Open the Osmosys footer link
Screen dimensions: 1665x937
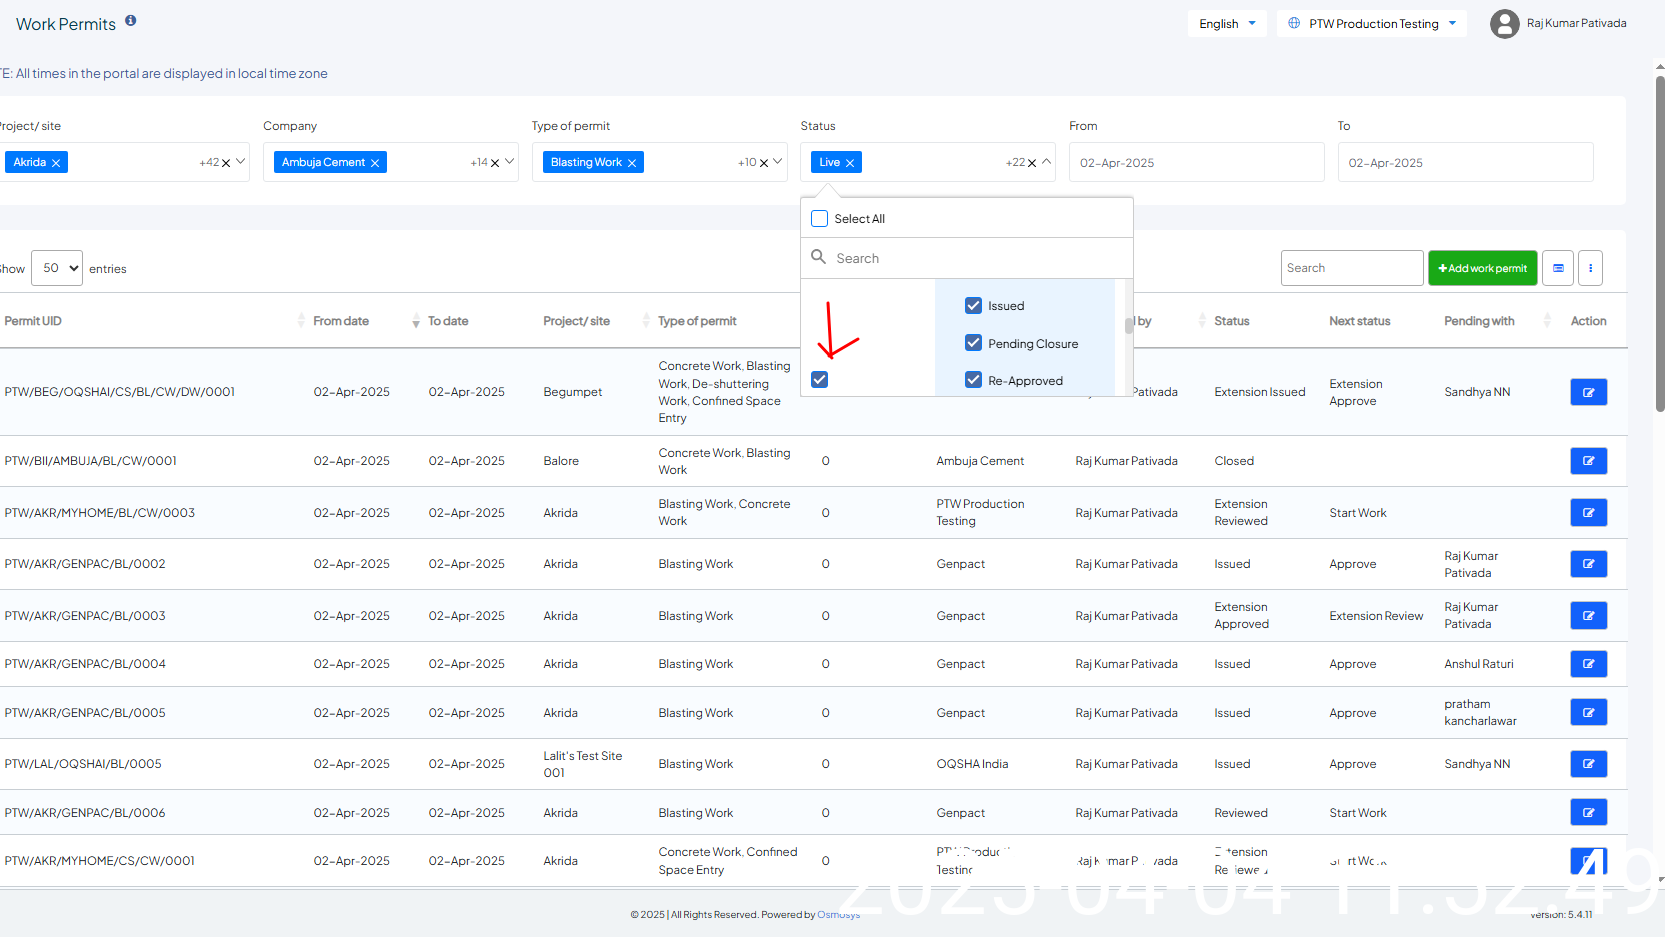click(838, 915)
